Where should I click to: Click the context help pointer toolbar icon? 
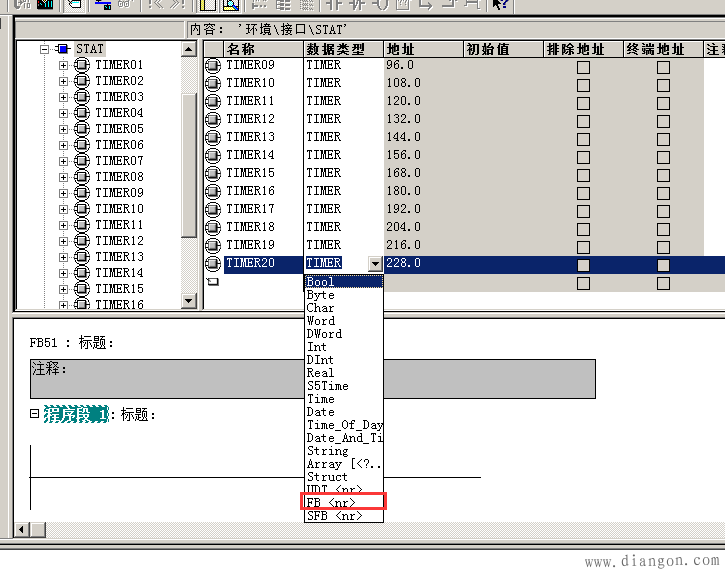[500, 5]
